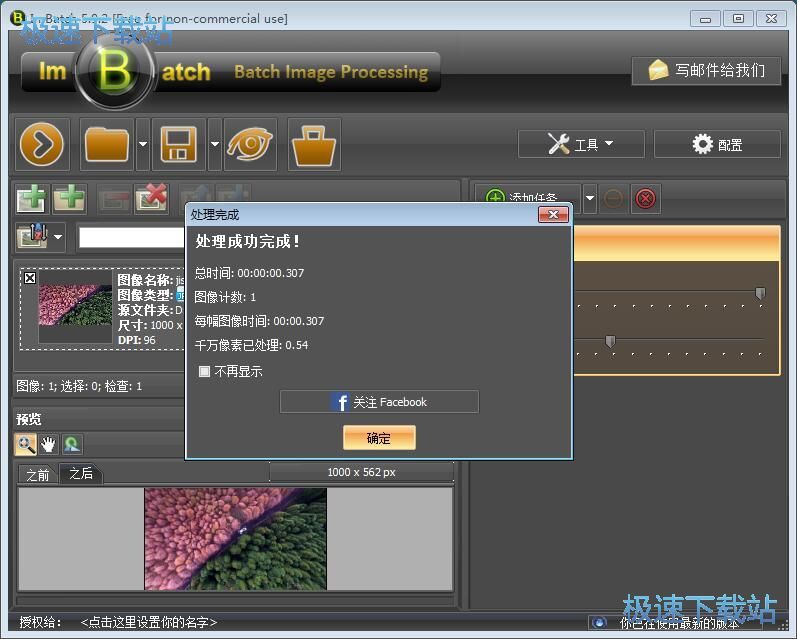Click the 图像计数: 1 text
The width and height of the screenshot is (797, 639).
[225, 297]
